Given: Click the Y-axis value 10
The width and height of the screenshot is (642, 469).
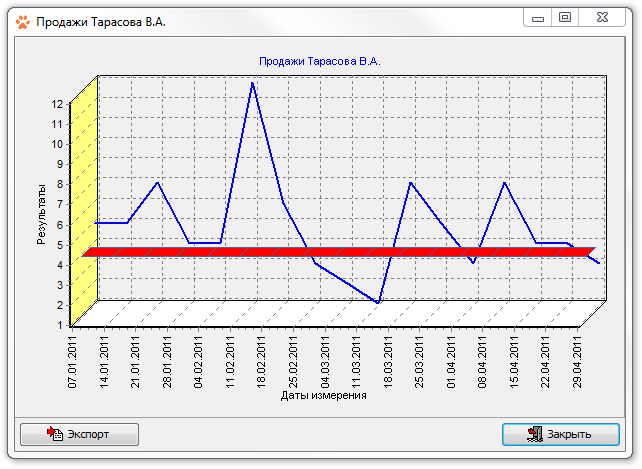Looking at the screenshot, I should (58, 144).
